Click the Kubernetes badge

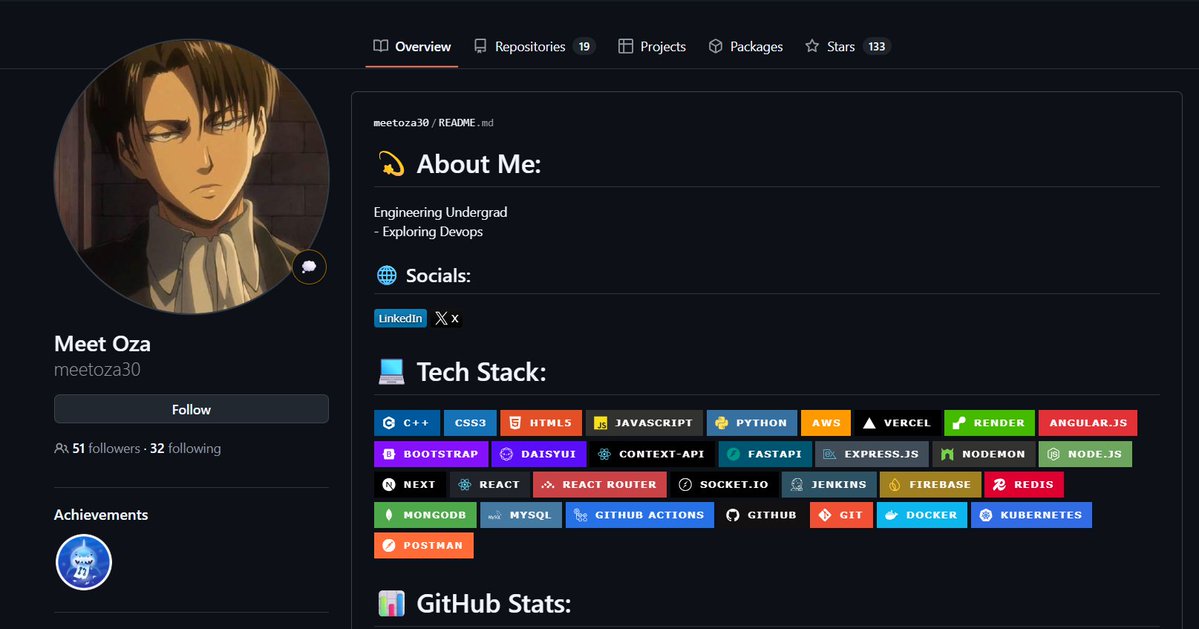point(1032,515)
